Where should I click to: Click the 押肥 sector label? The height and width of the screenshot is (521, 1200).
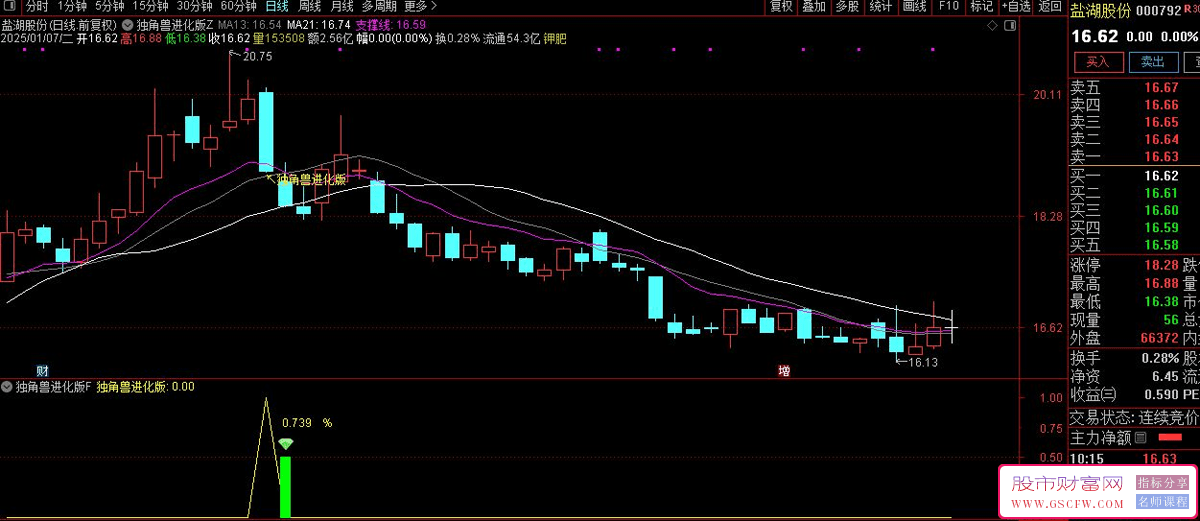555,39
